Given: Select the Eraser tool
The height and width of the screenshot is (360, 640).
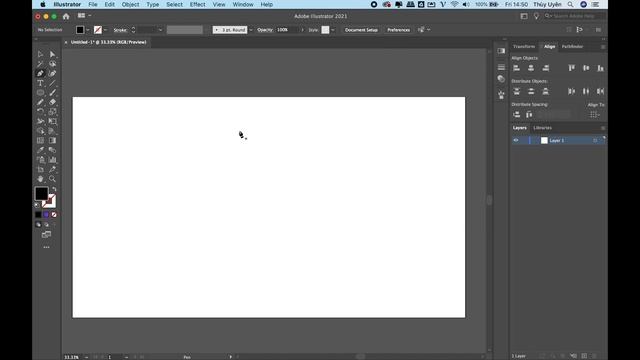Looking at the screenshot, I should 52,102.
